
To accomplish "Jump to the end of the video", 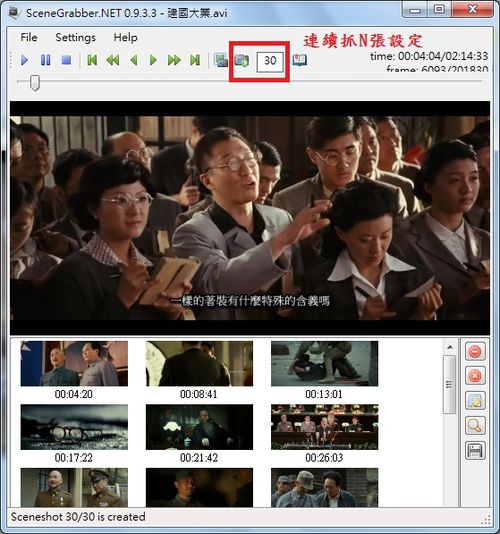I will point(195,60).
